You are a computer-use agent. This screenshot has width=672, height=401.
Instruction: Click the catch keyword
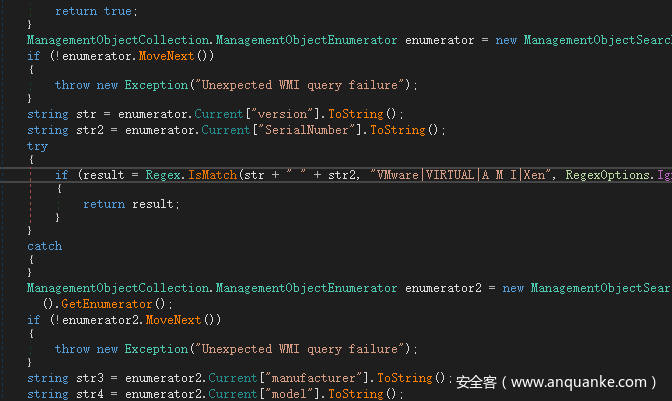click(x=44, y=246)
